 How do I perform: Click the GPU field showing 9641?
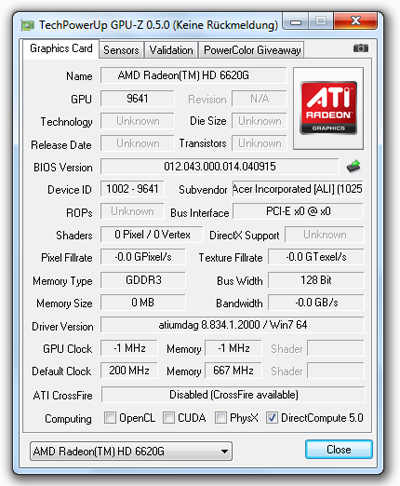(137, 98)
